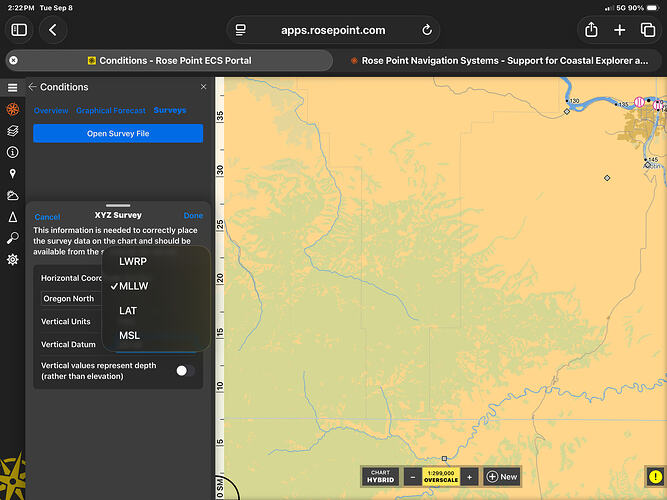Go back using Conditions arrow
The height and width of the screenshot is (500, 667).
coord(32,87)
